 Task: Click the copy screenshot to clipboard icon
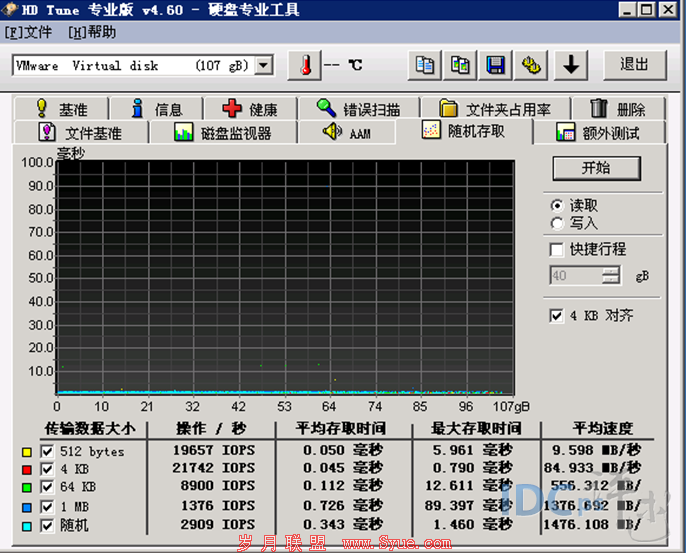pos(460,65)
